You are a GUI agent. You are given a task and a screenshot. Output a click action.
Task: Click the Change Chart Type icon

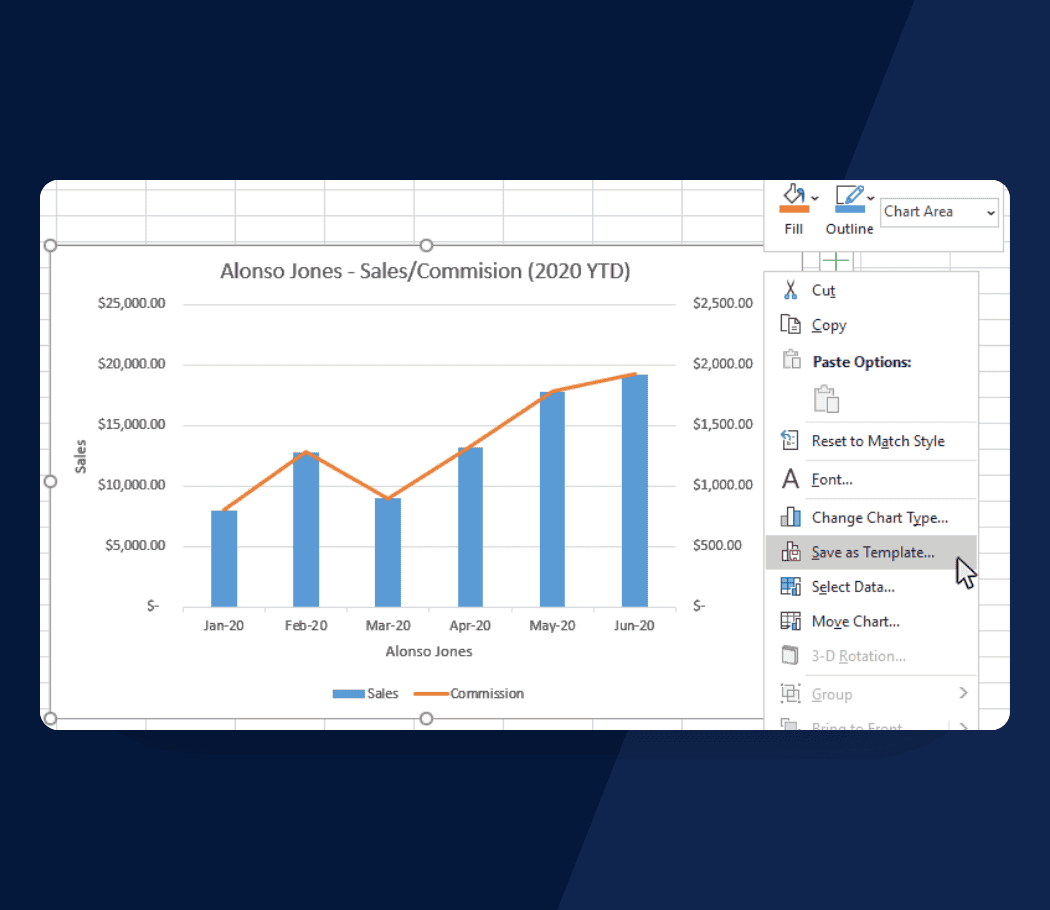(x=790, y=517)
